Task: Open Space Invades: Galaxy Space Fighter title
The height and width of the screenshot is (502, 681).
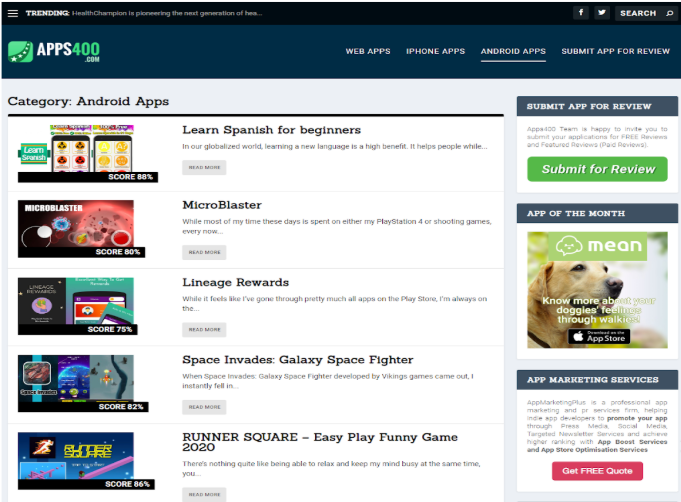Action: pos(297,359)
